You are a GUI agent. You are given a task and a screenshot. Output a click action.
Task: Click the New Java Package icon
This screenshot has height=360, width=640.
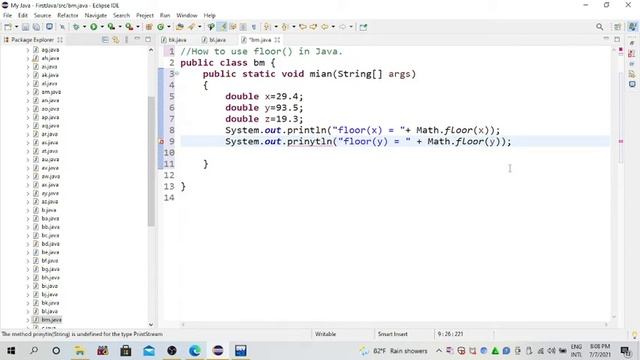tap(149, 27)
